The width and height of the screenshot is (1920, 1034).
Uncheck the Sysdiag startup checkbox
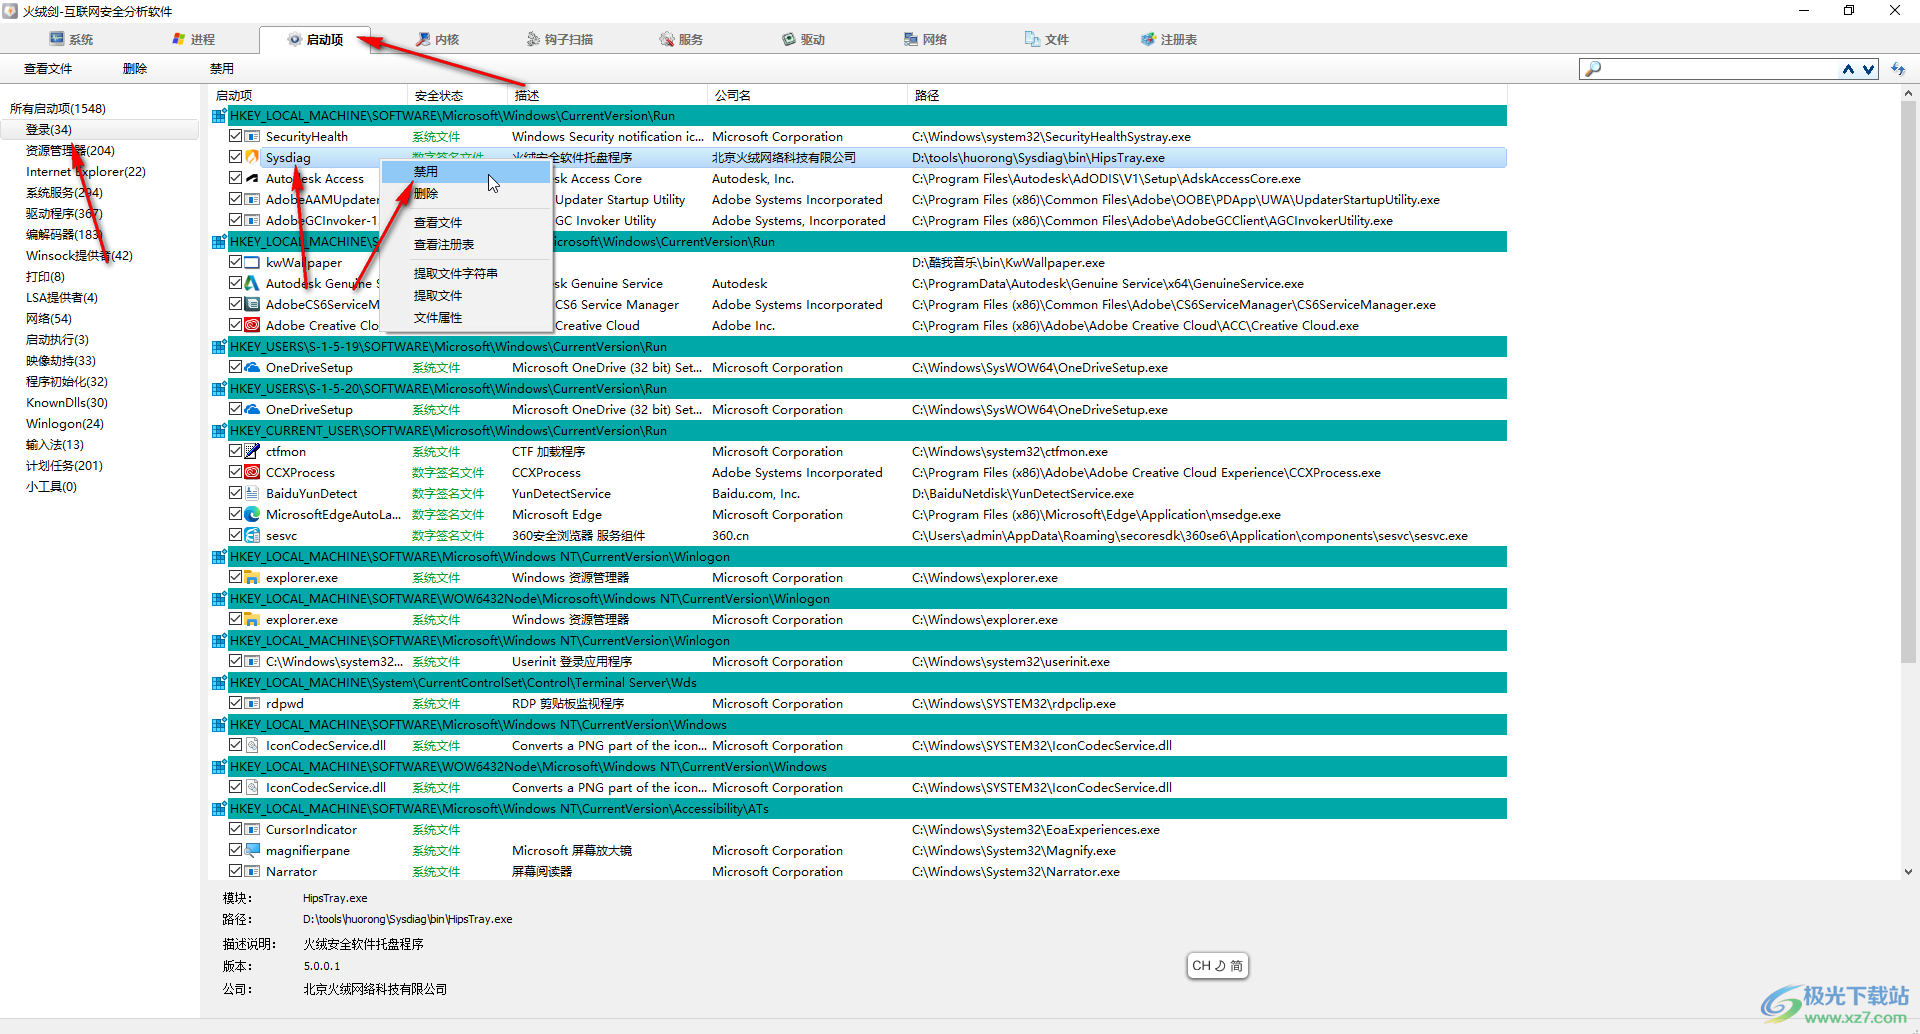pos(235,157)
